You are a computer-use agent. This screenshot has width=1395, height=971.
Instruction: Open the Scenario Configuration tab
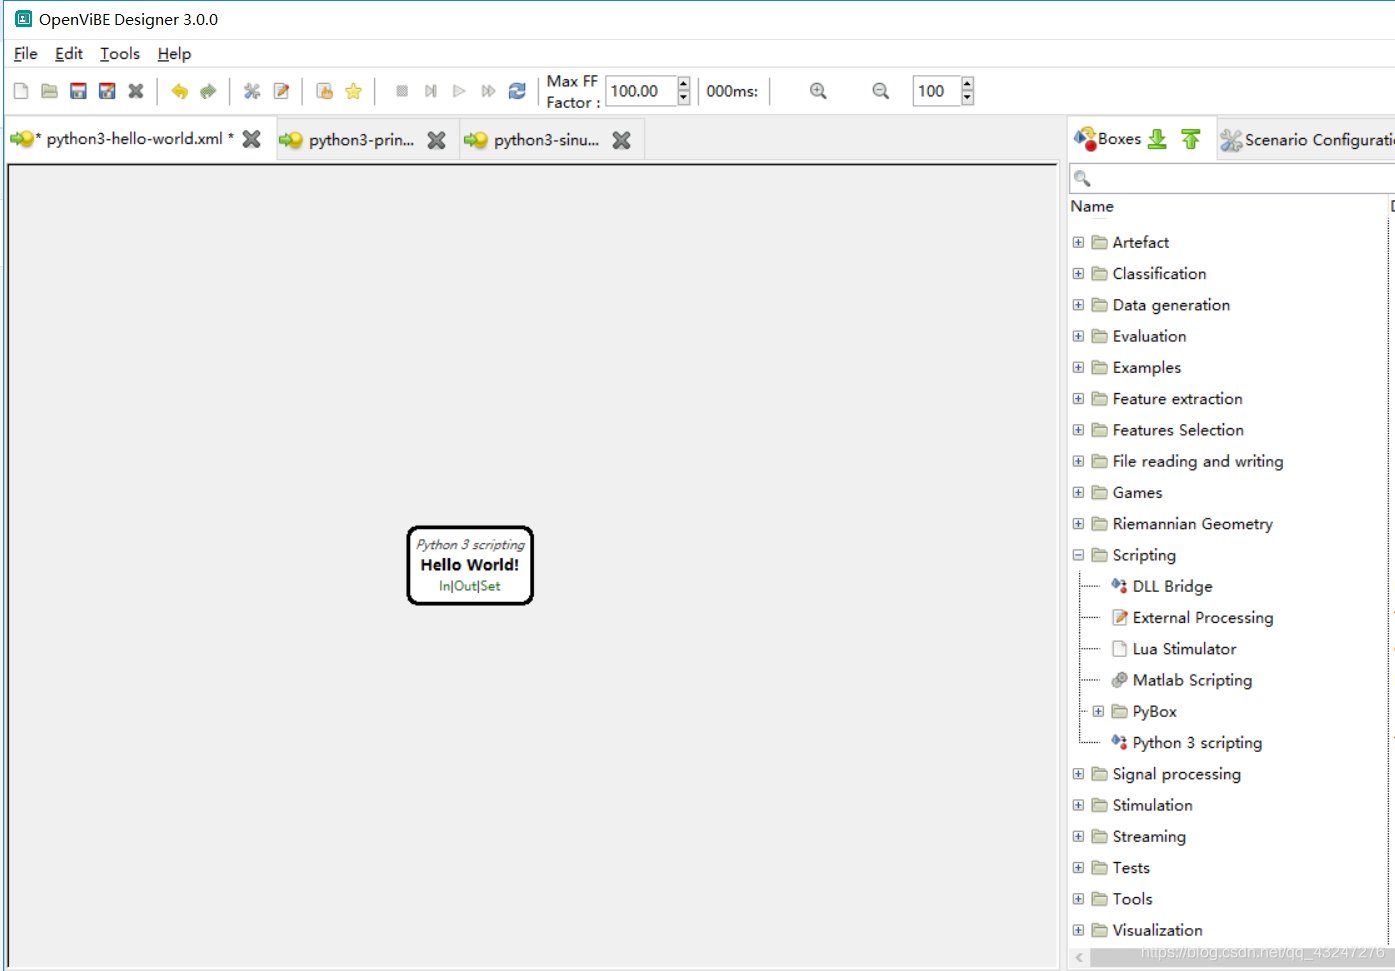[1307, 140]
